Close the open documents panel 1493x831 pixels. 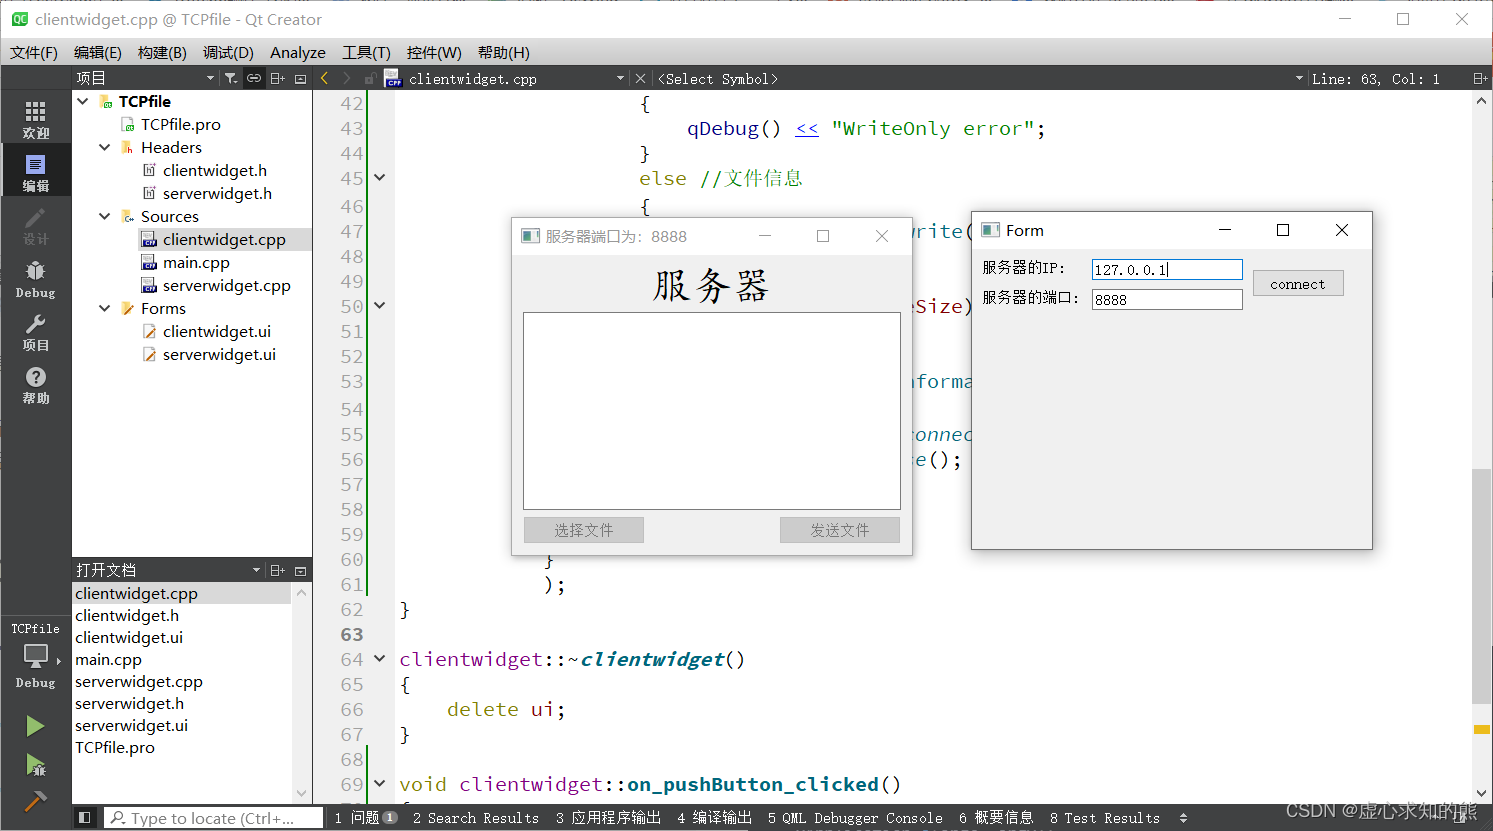[x=300, y=570]
